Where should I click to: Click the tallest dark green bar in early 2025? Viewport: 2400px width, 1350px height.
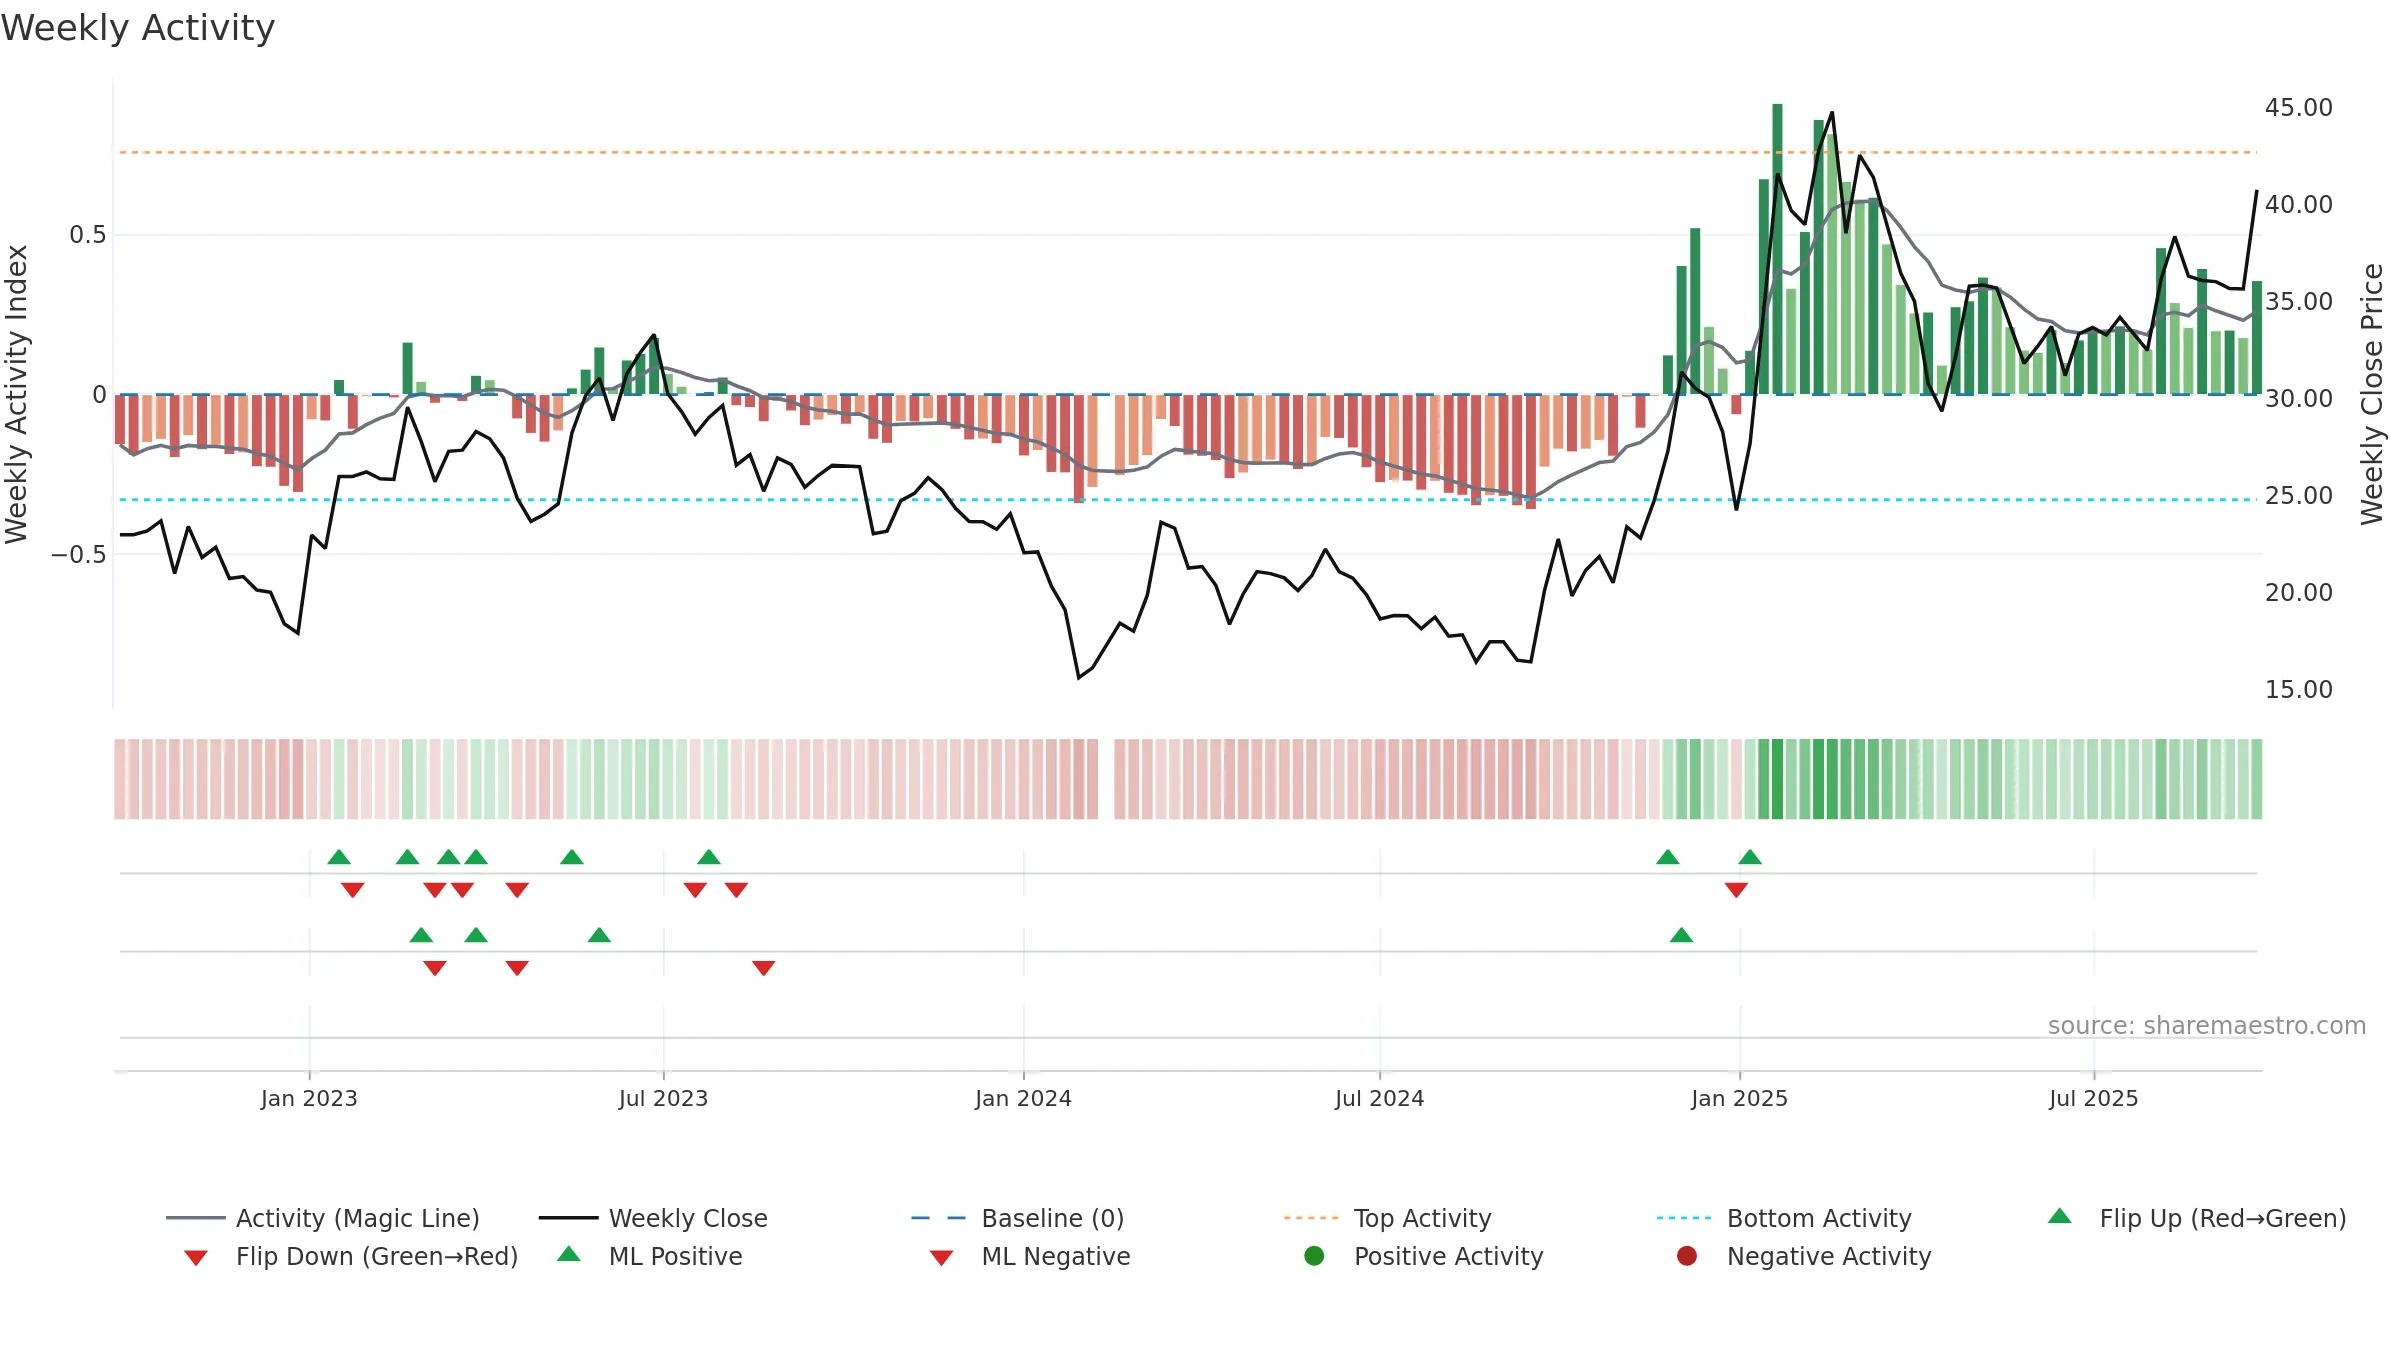1777,248
